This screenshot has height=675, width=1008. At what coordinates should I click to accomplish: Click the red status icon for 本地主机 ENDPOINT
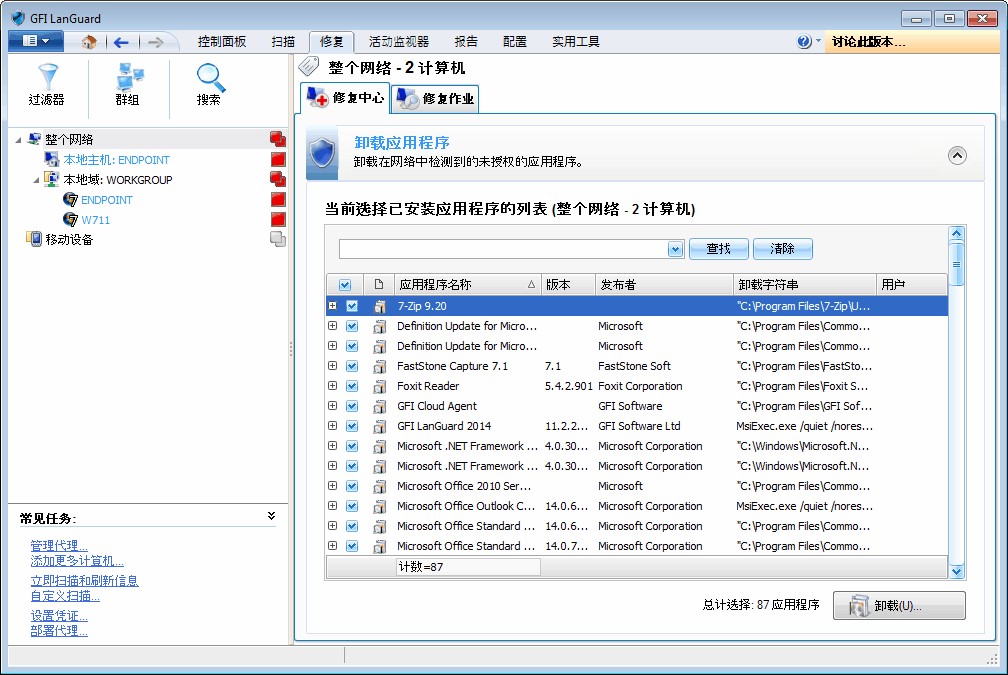point(278,159)
